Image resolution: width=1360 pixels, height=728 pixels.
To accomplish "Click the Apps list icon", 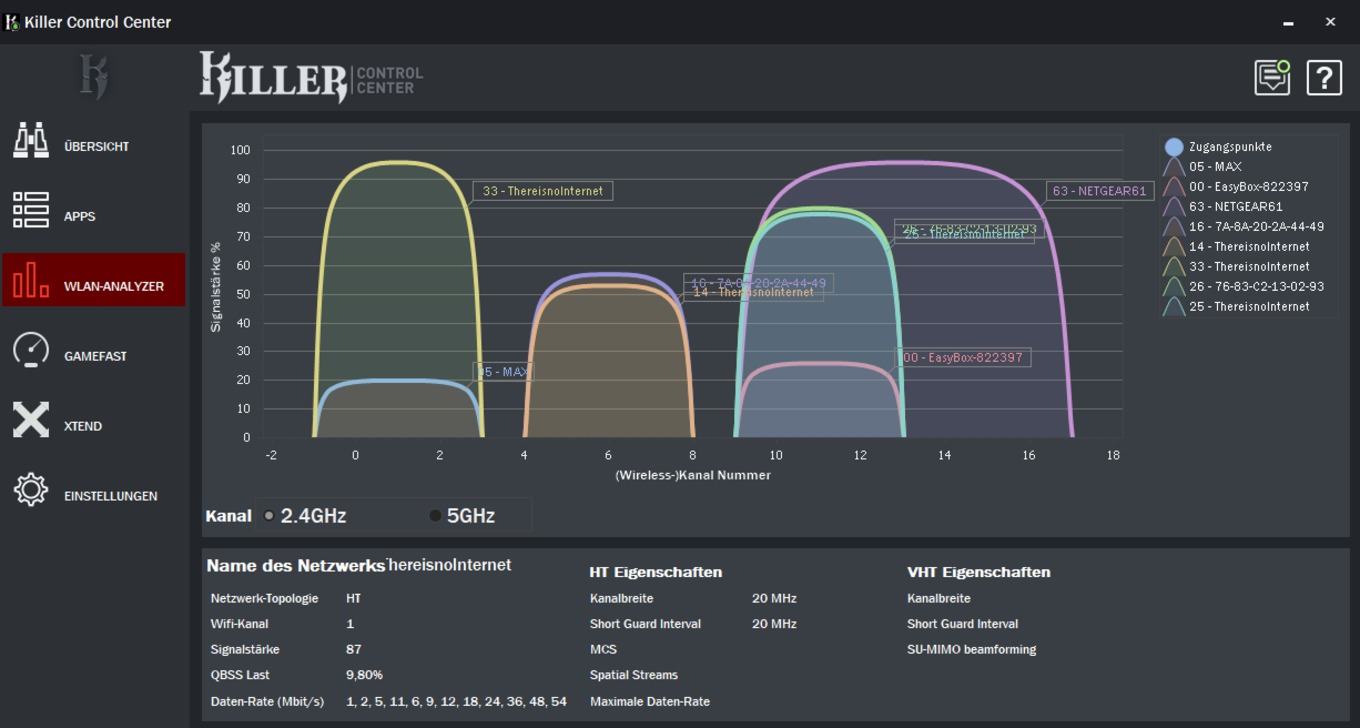I will tap(31, 210).
